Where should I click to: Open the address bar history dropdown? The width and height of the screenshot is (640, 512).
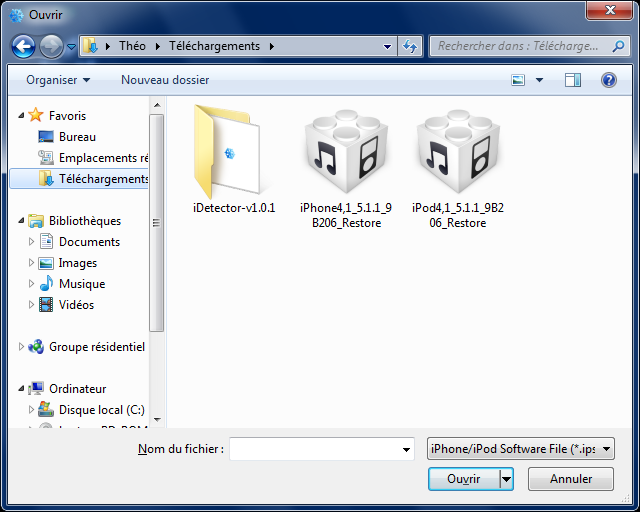(387, 47)
